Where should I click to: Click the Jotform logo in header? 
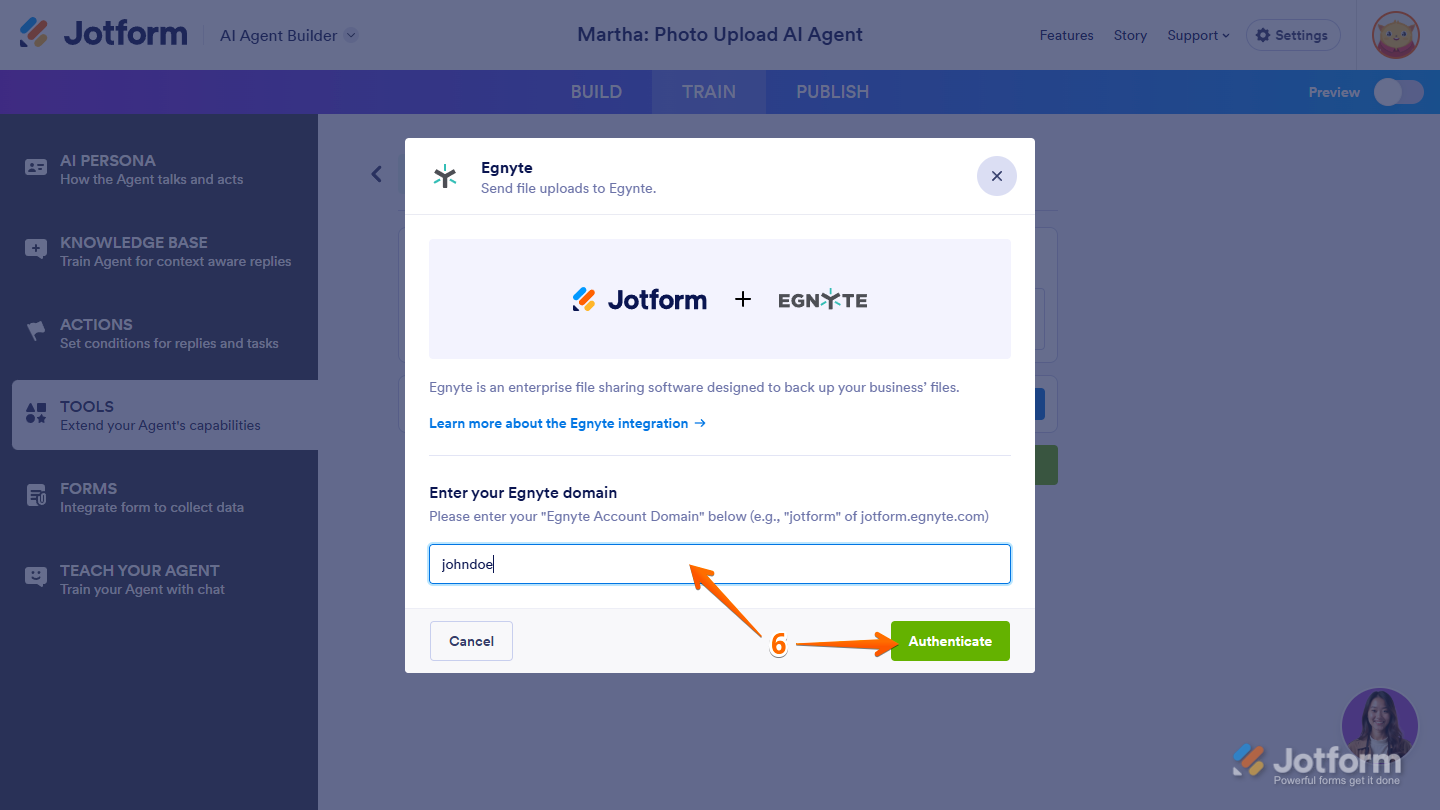(103, 33)
